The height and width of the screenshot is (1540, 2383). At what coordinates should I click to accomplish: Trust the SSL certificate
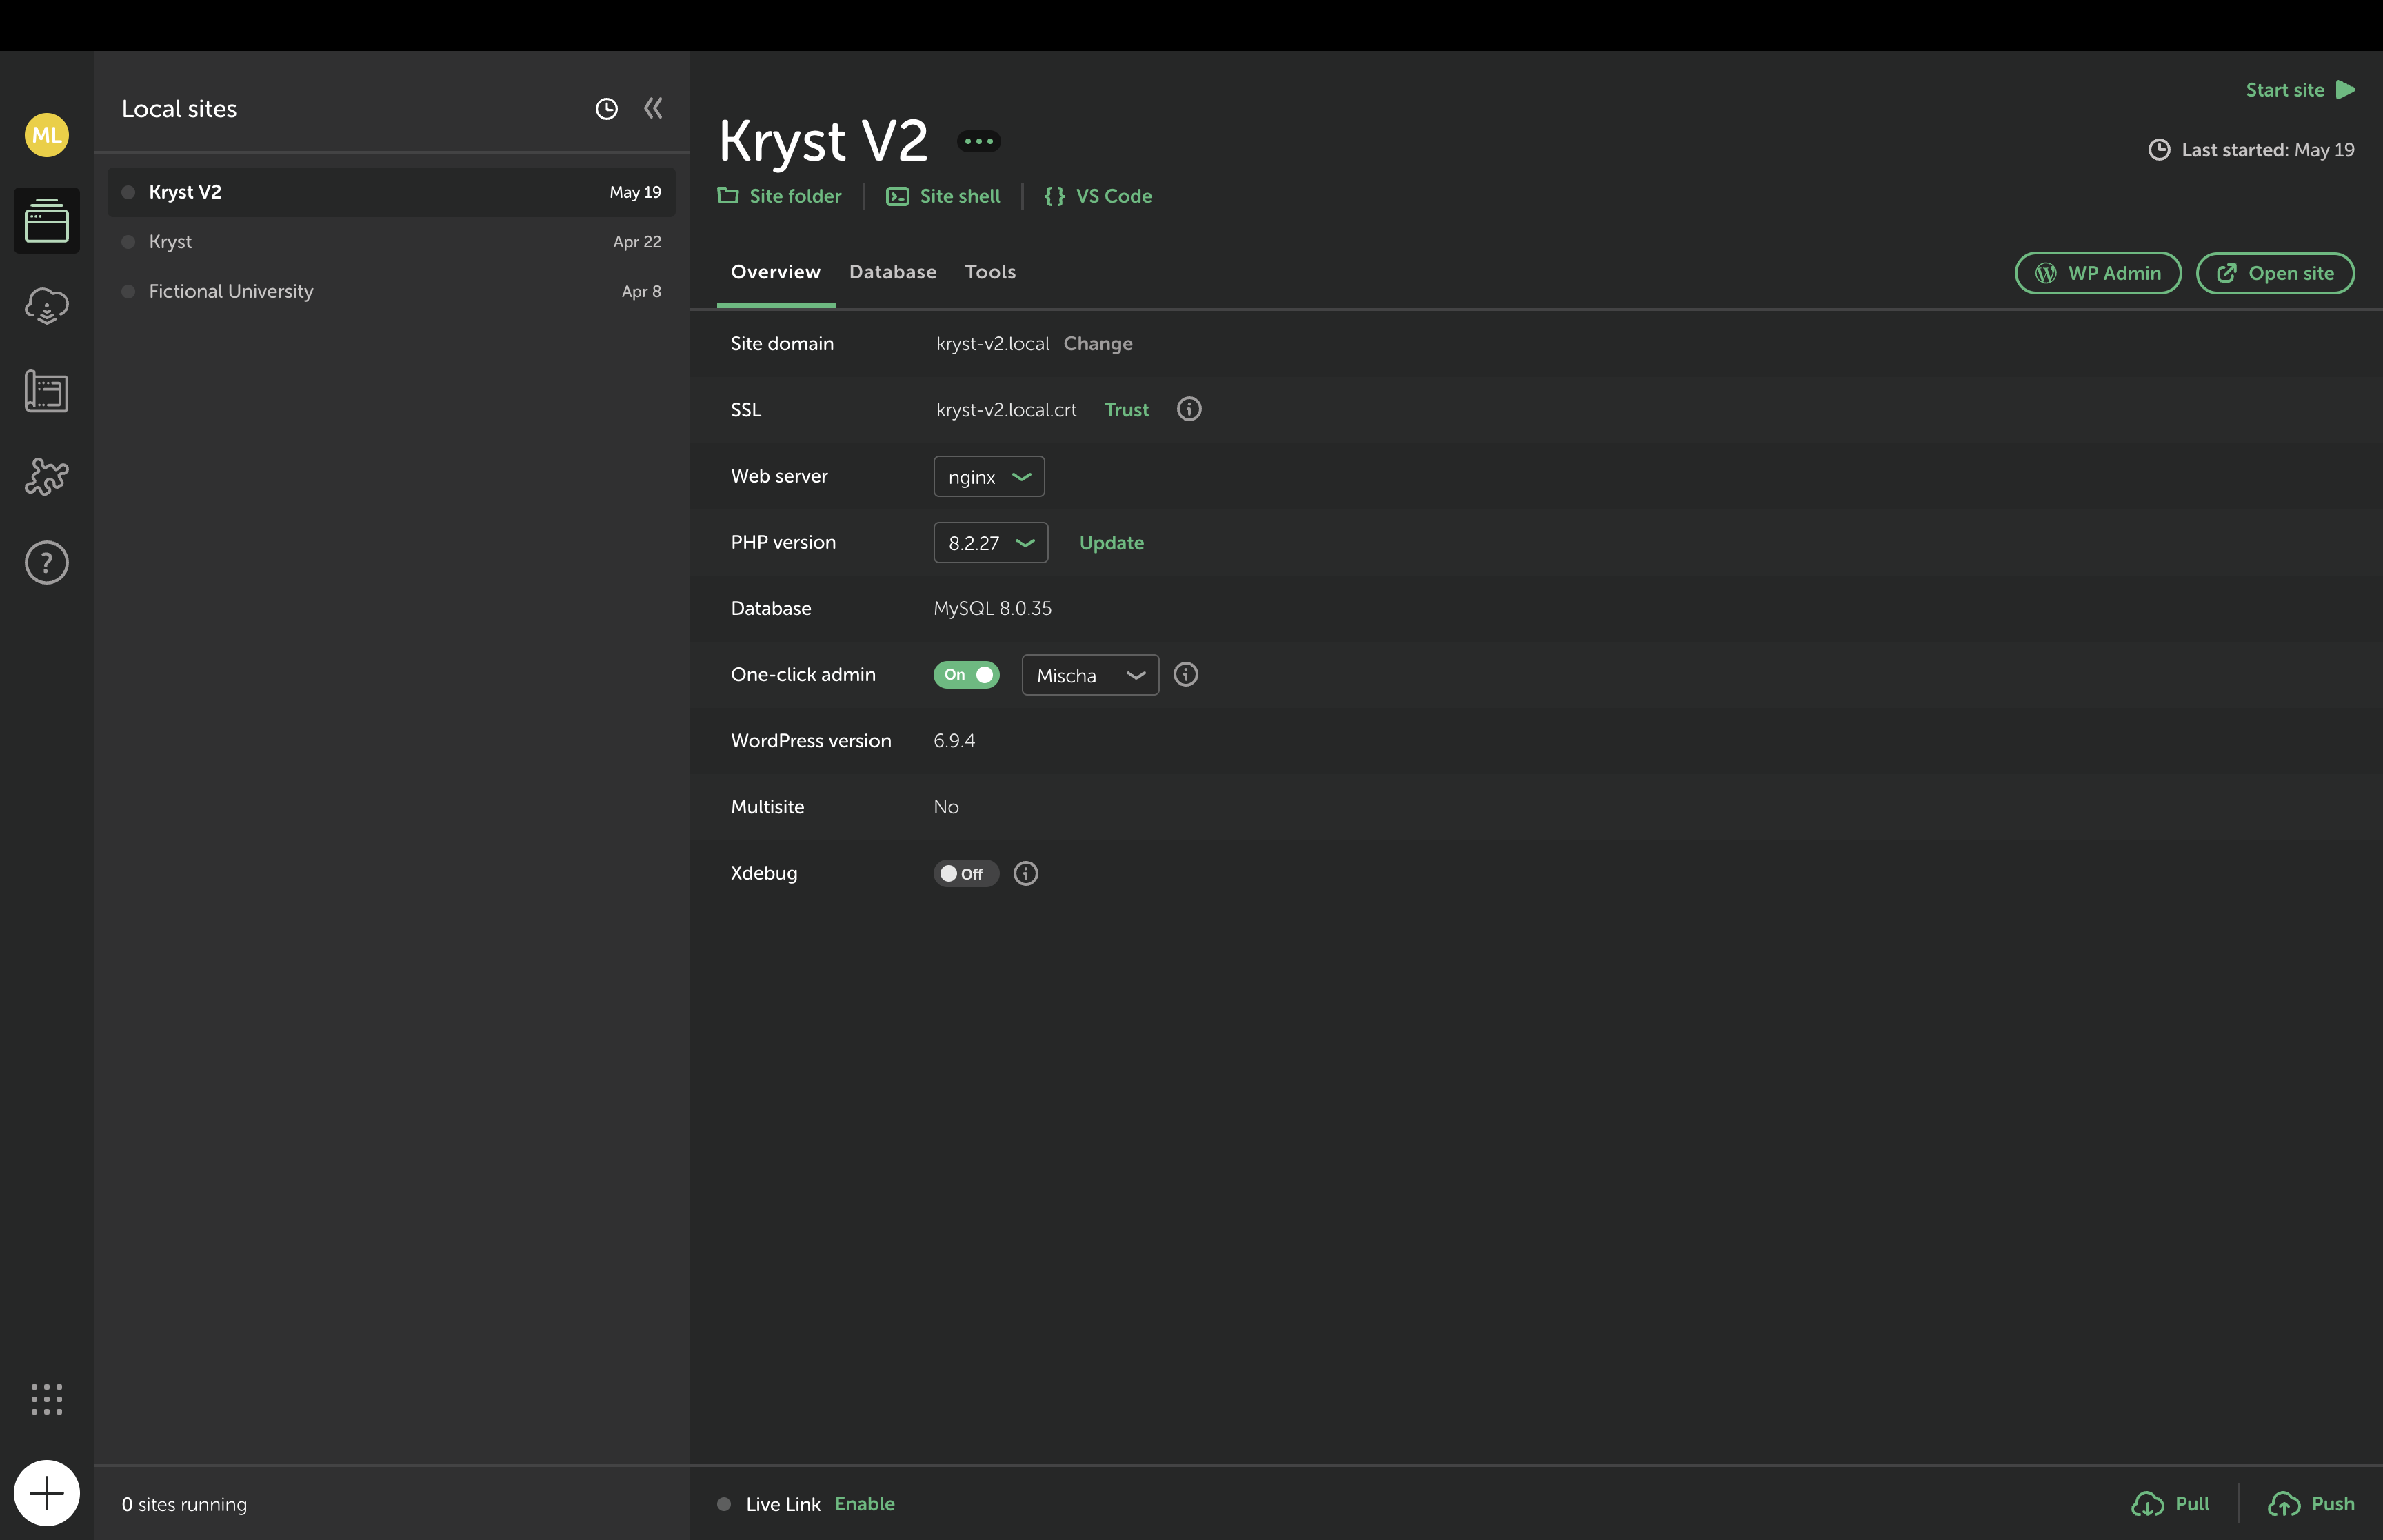(x=1126, y=410)
